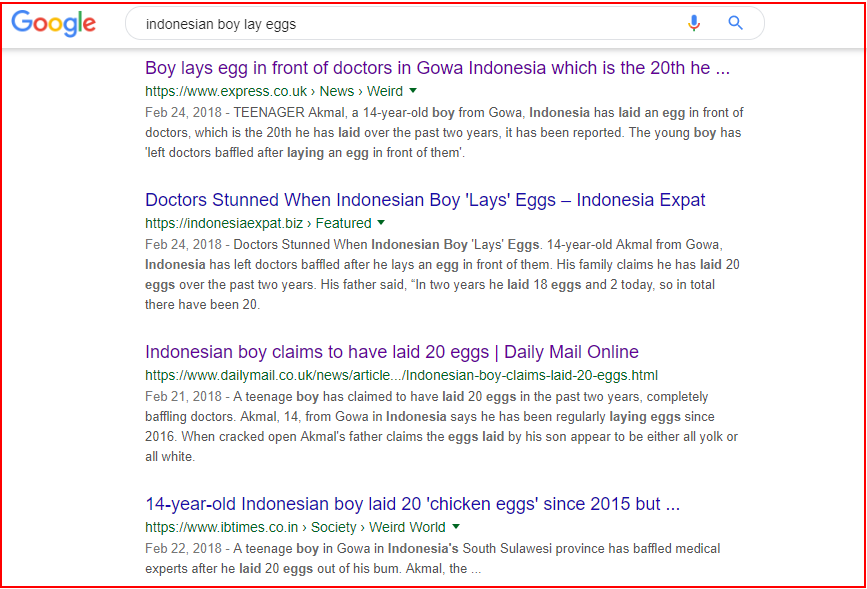Click snippet text 'there have been 20.'
867x589 pixels.
tap(202, 305)
